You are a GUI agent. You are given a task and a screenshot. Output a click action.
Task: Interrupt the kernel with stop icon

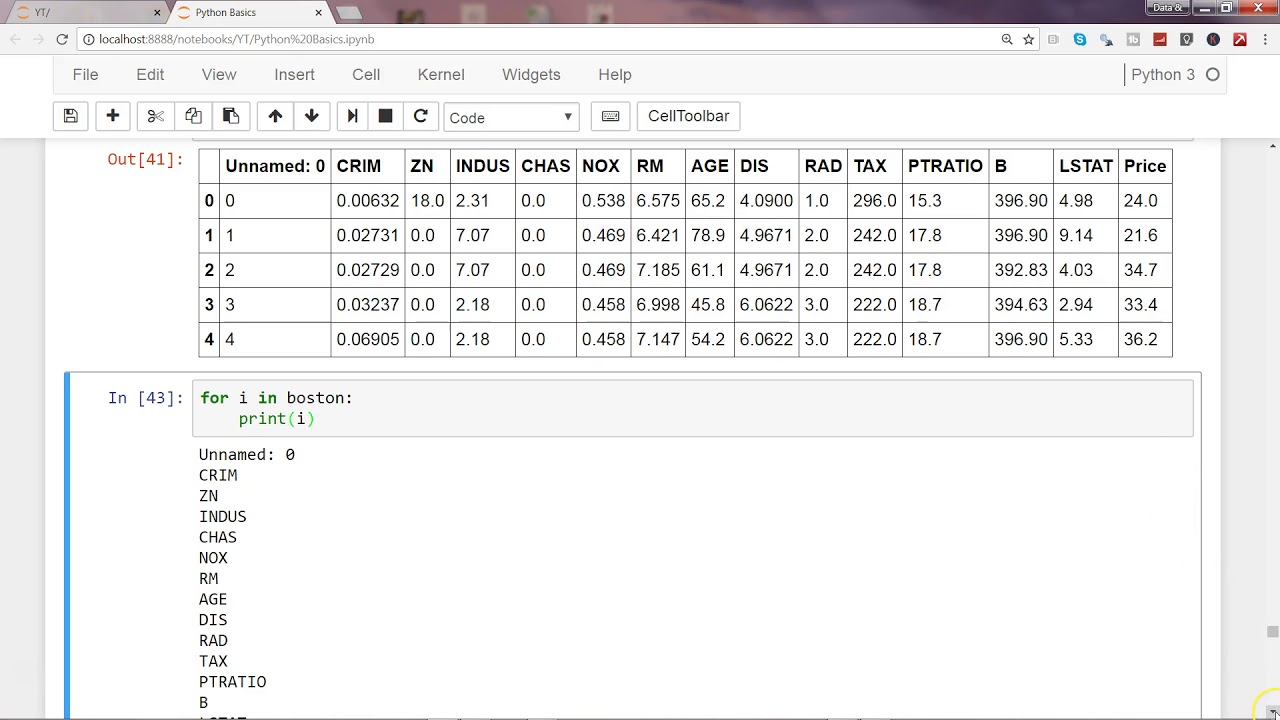pyautogui.click(x=386, y=116)
